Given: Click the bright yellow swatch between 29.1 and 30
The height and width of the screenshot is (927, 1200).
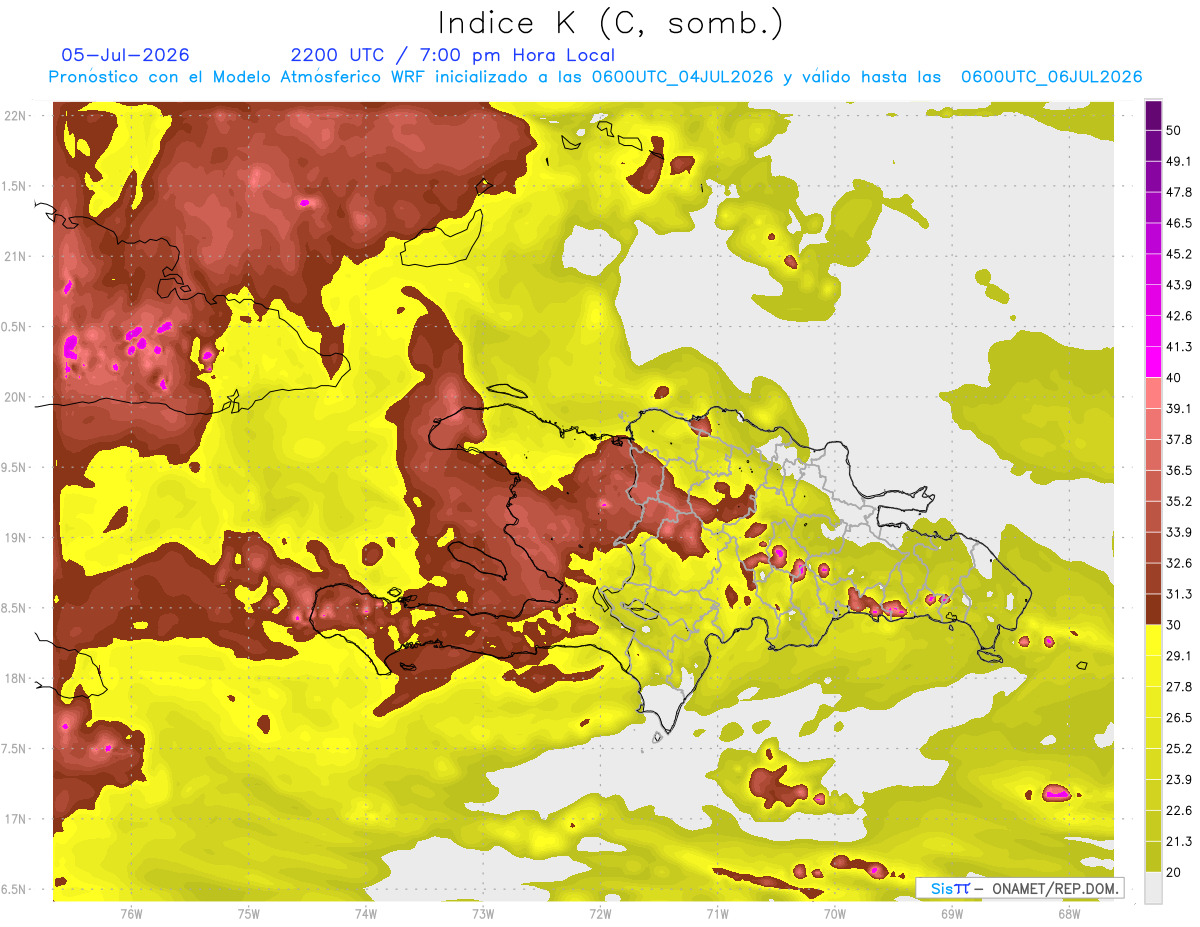Looking at the screenshot, I should click(x=1153, y=640).
